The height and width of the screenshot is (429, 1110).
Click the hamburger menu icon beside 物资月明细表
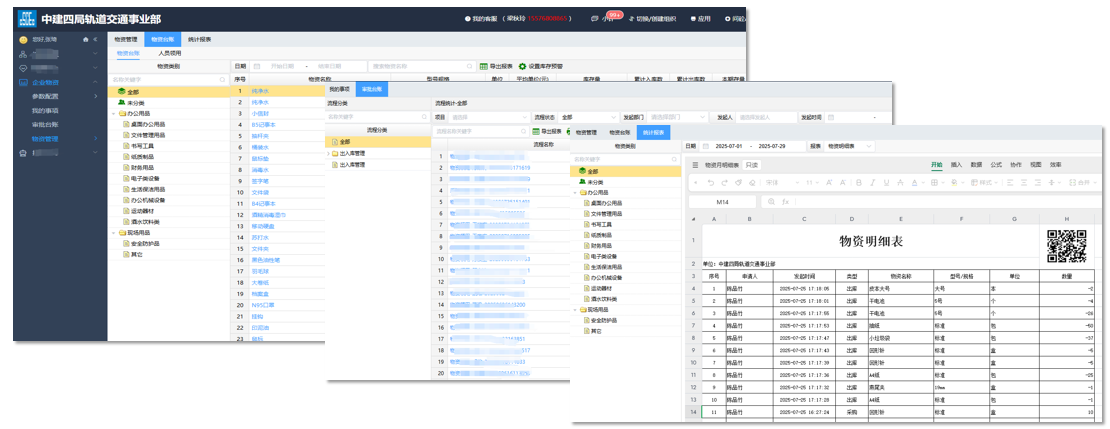click(x=695, y=165)
